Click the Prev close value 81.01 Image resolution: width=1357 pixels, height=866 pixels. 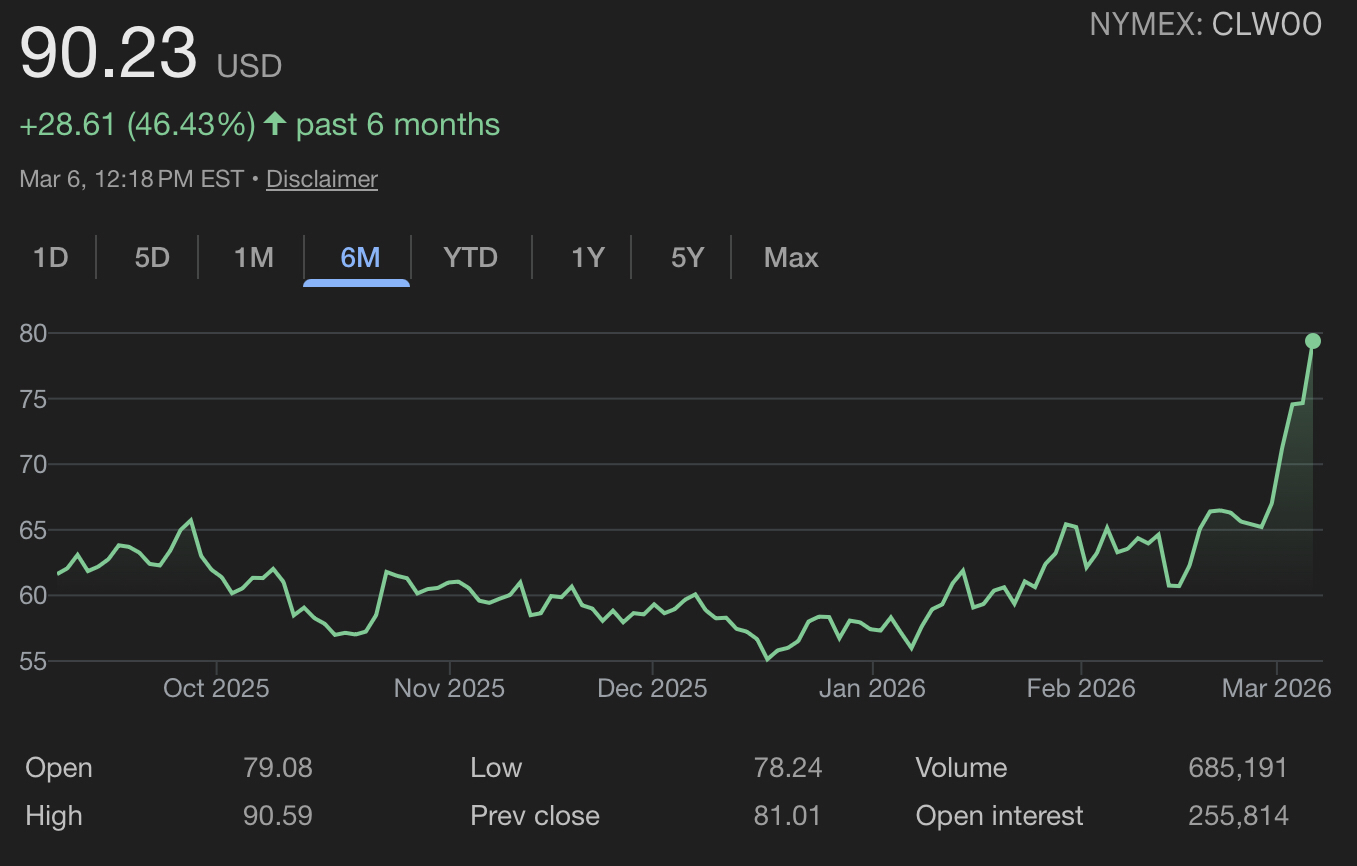tap(788, 816)
